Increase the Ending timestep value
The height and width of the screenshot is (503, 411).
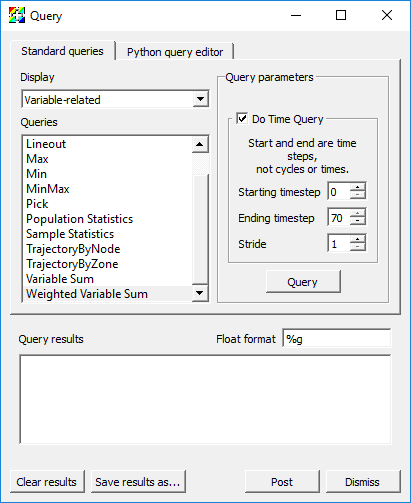358,213
